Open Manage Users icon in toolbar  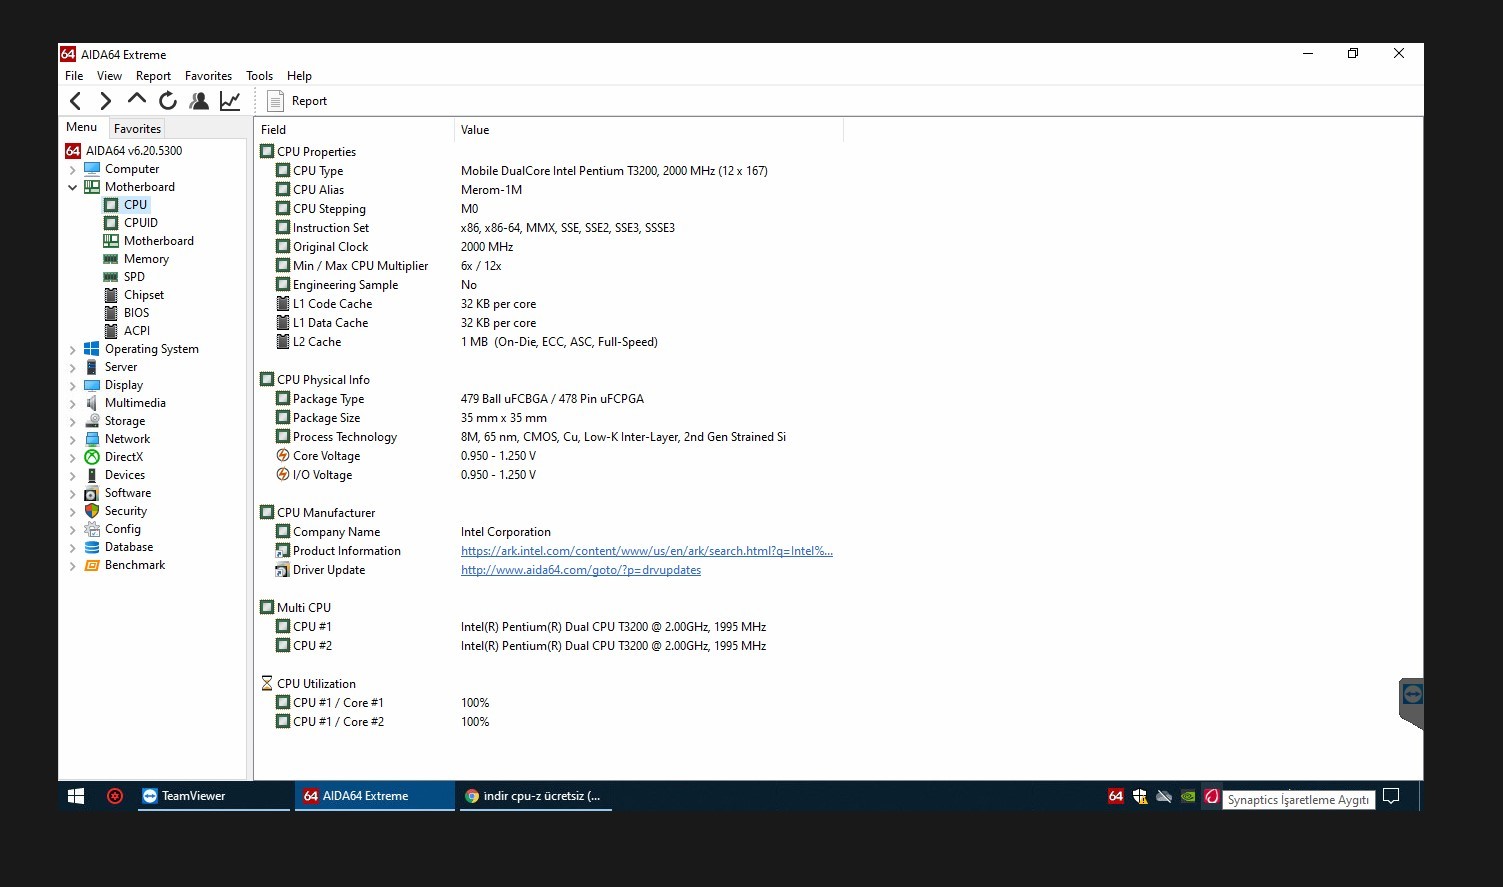[x=199, y=101]
